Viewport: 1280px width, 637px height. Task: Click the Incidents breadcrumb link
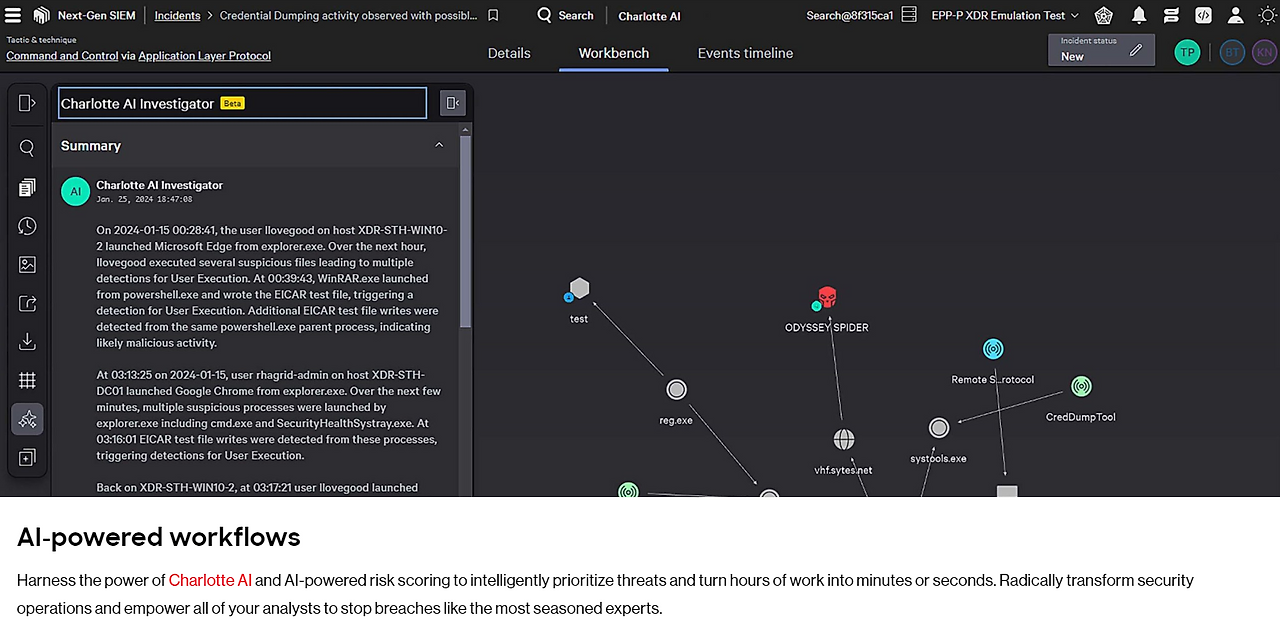177,15
